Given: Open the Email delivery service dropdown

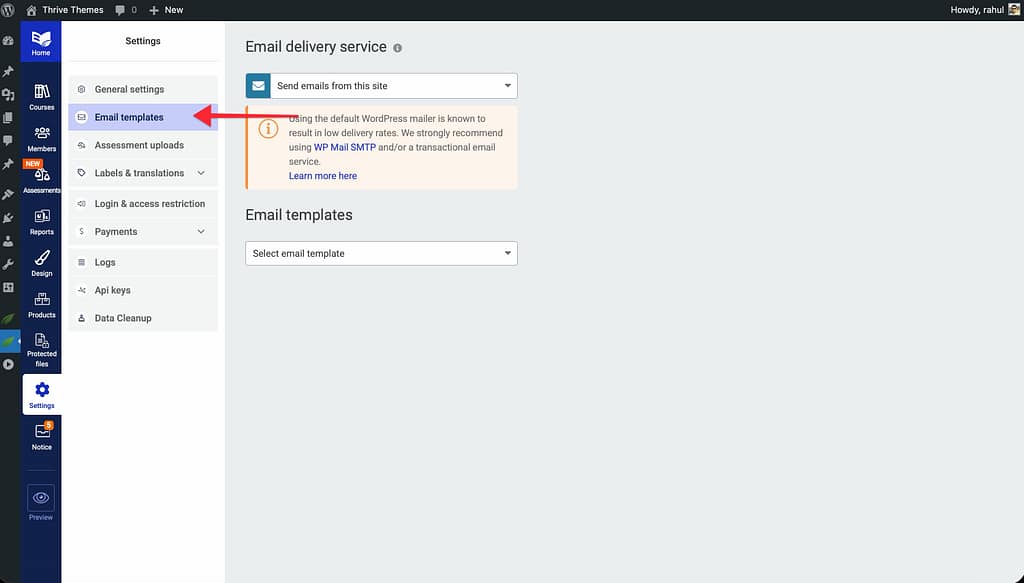Looking at the screenshot, I should pos(381,86).
